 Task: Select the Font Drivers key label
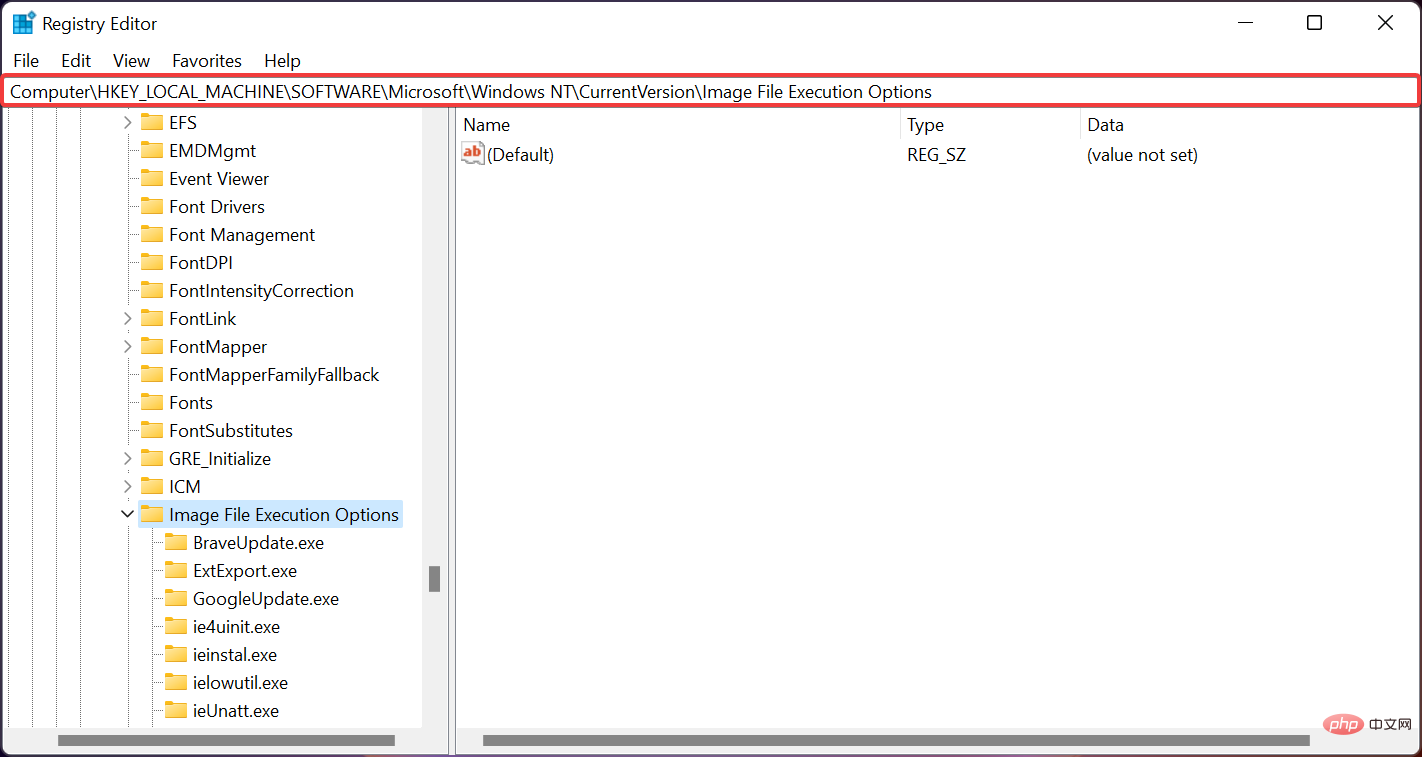(x=217, y=207)
